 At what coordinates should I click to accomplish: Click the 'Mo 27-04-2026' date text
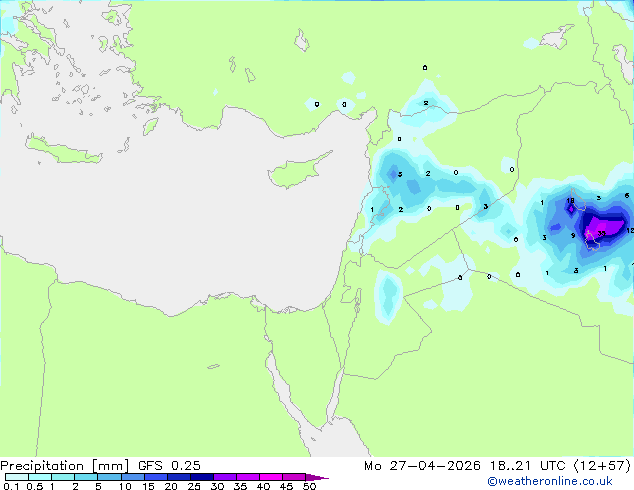click(422, 466)
